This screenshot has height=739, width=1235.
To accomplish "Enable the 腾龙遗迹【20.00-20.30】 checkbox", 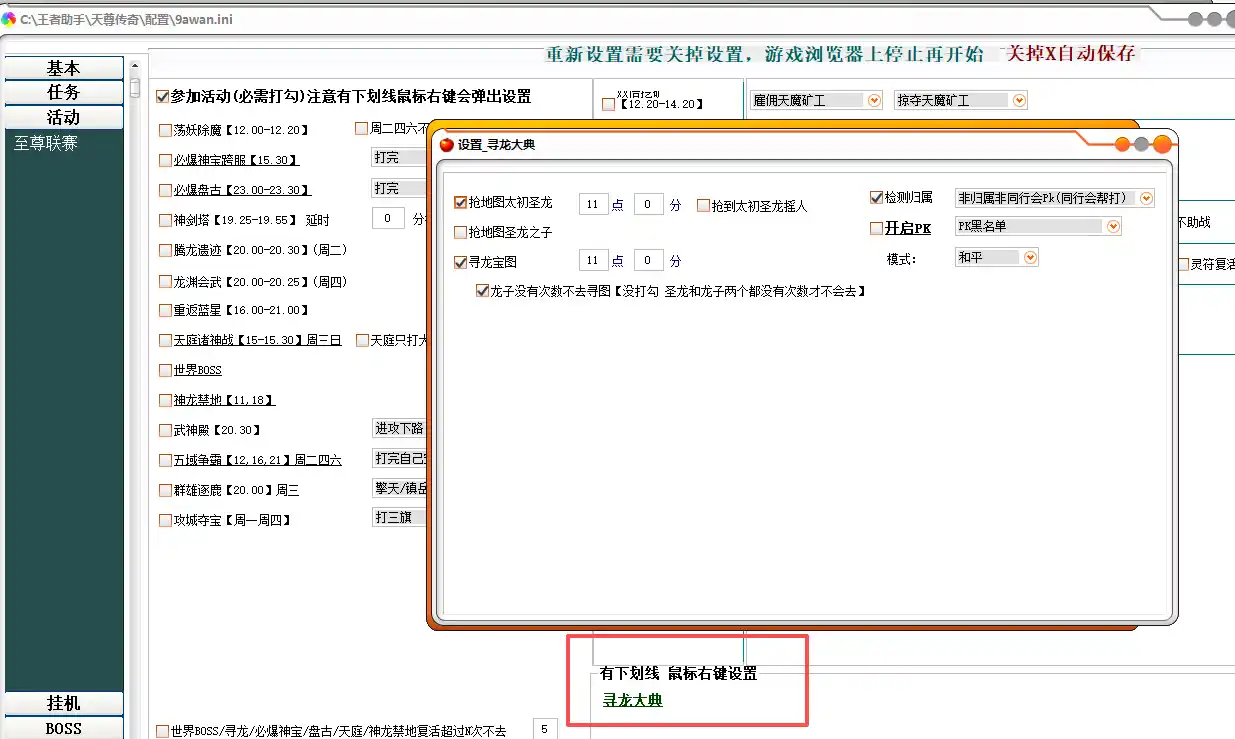I will pyautogui.click(x=165, y=250).
